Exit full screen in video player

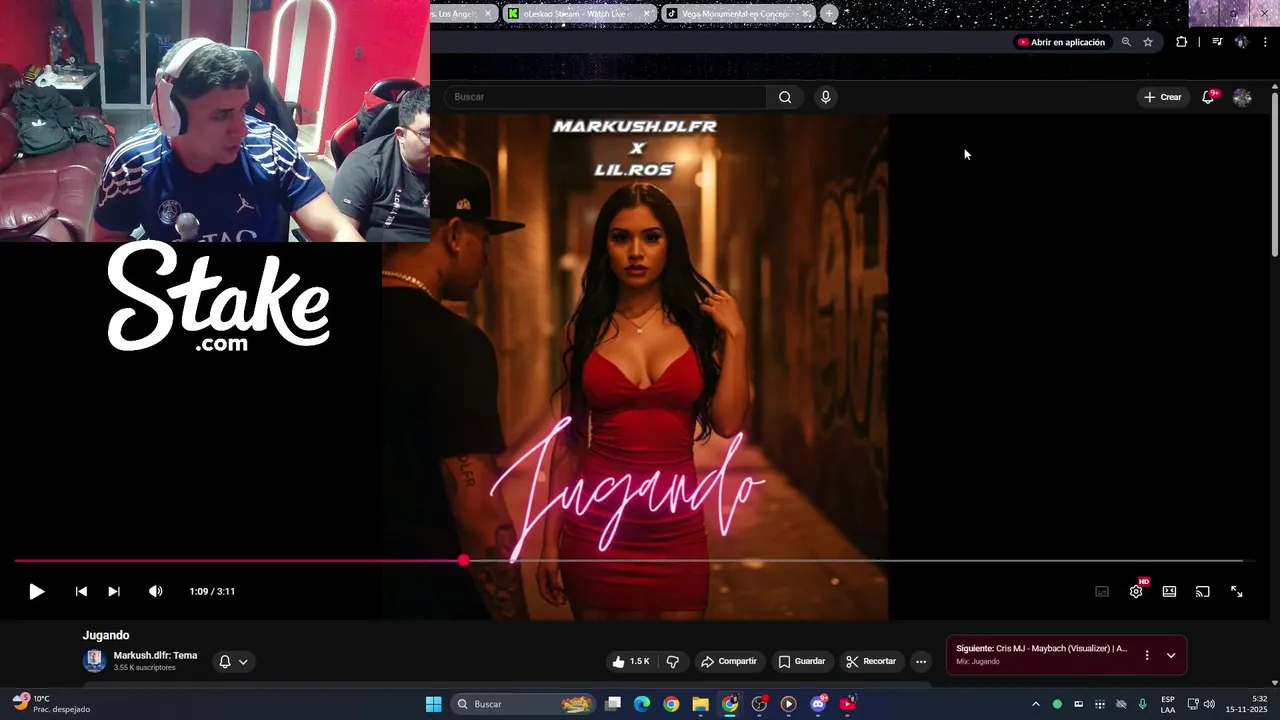(1236, 591)
